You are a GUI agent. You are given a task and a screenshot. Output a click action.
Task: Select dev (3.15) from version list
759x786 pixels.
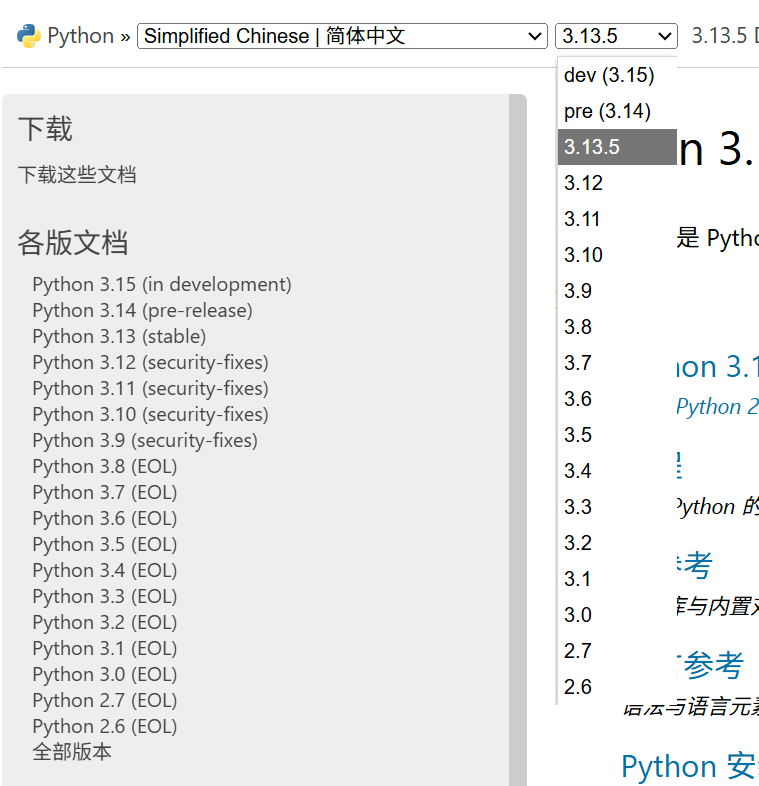coord(617,75)
